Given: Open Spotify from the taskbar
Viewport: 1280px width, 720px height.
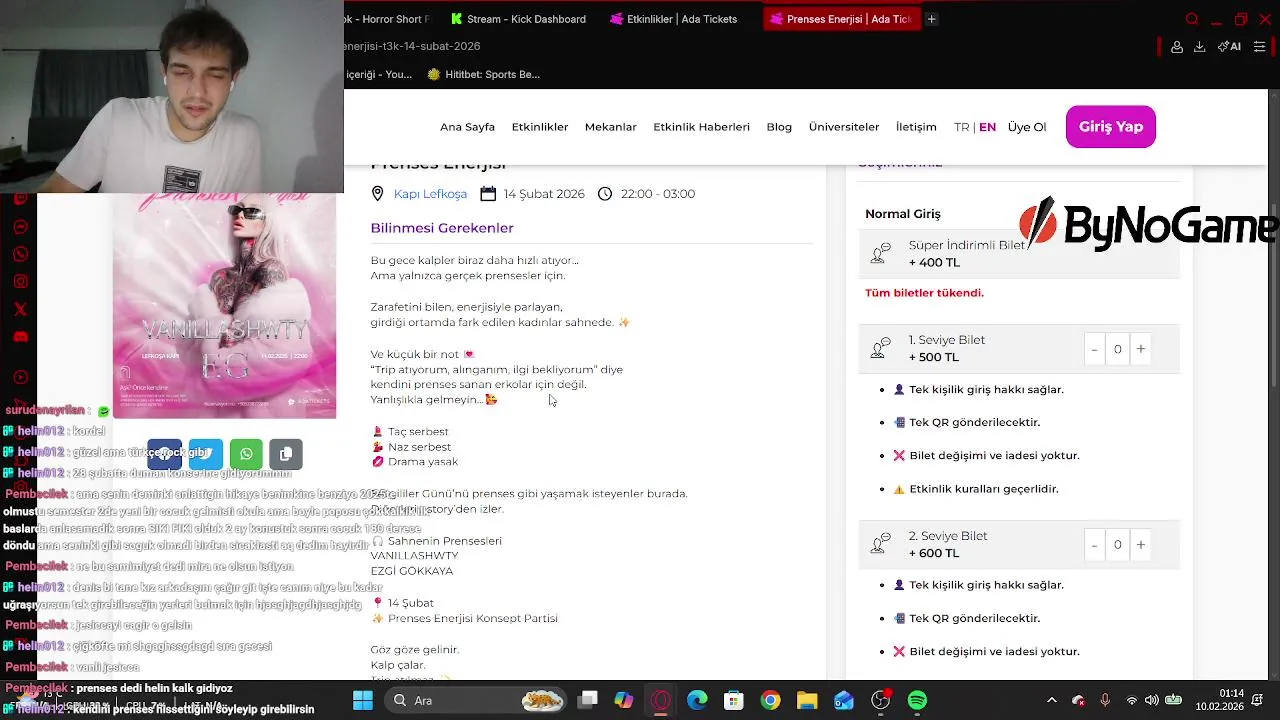Looking at the screenshot, I should (917, 700).
